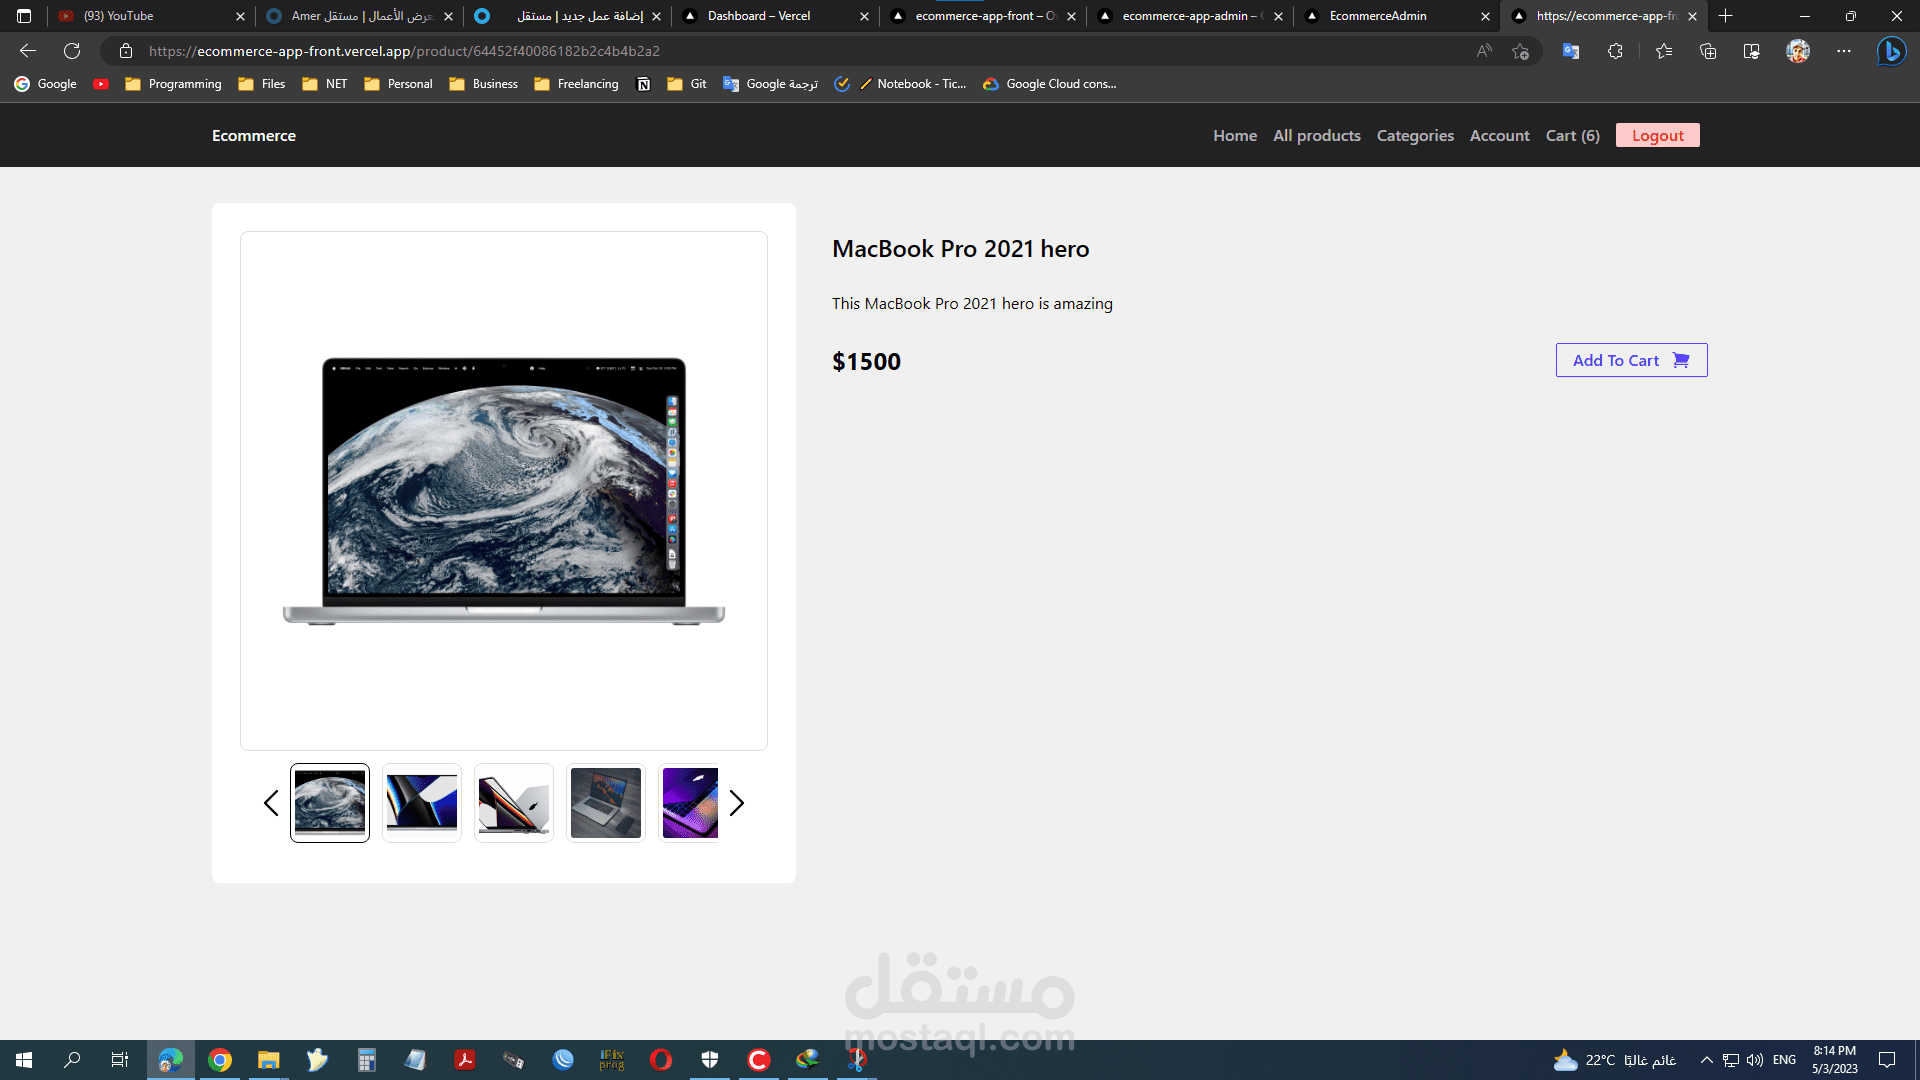
Task: Select the second MacBook thumbnail
Action: 421,803
